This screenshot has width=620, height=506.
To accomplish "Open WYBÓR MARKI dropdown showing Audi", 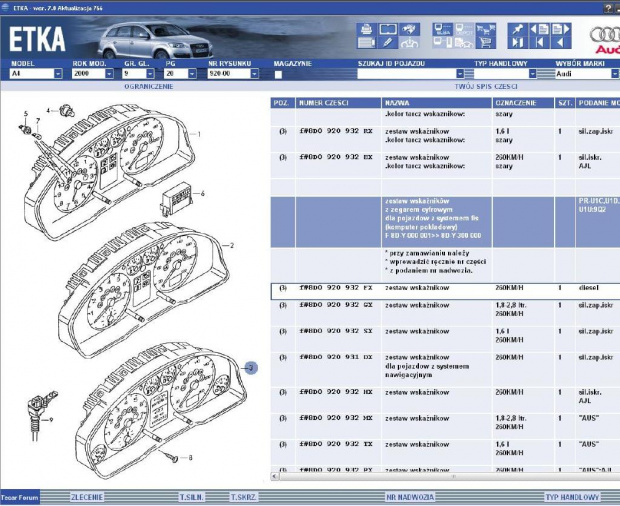I will 587,74.
